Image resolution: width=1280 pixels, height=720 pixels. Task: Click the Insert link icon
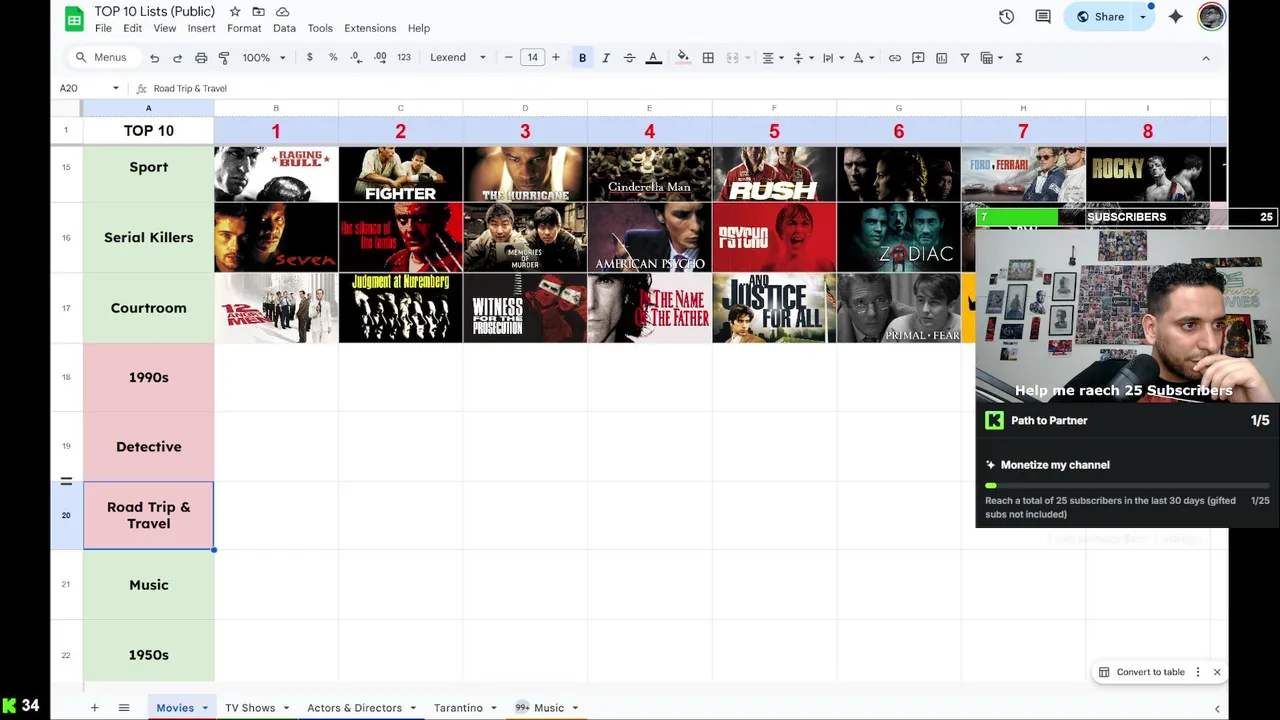[894, 58]
